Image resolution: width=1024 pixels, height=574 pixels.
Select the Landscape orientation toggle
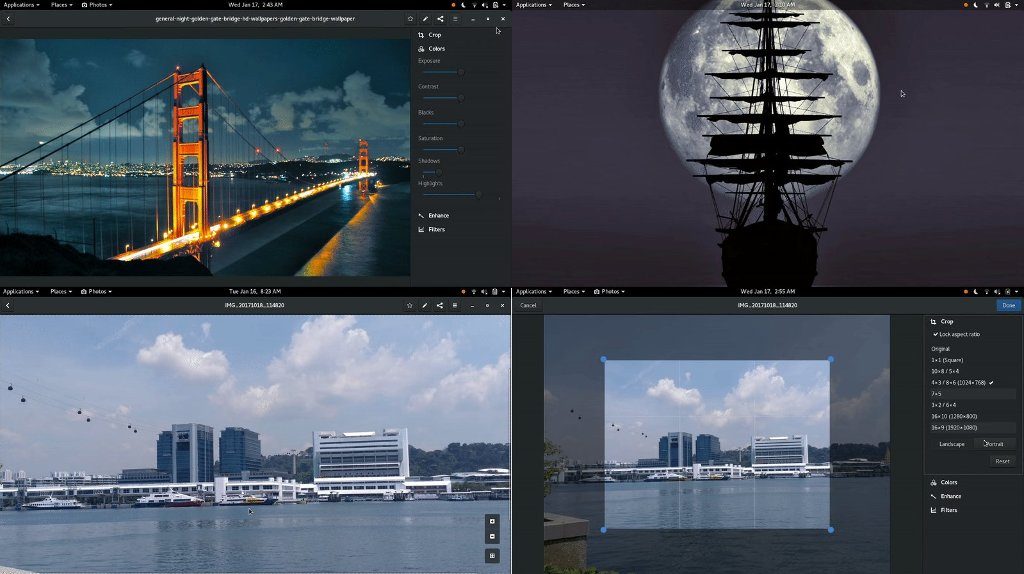(x=951, y=443)
